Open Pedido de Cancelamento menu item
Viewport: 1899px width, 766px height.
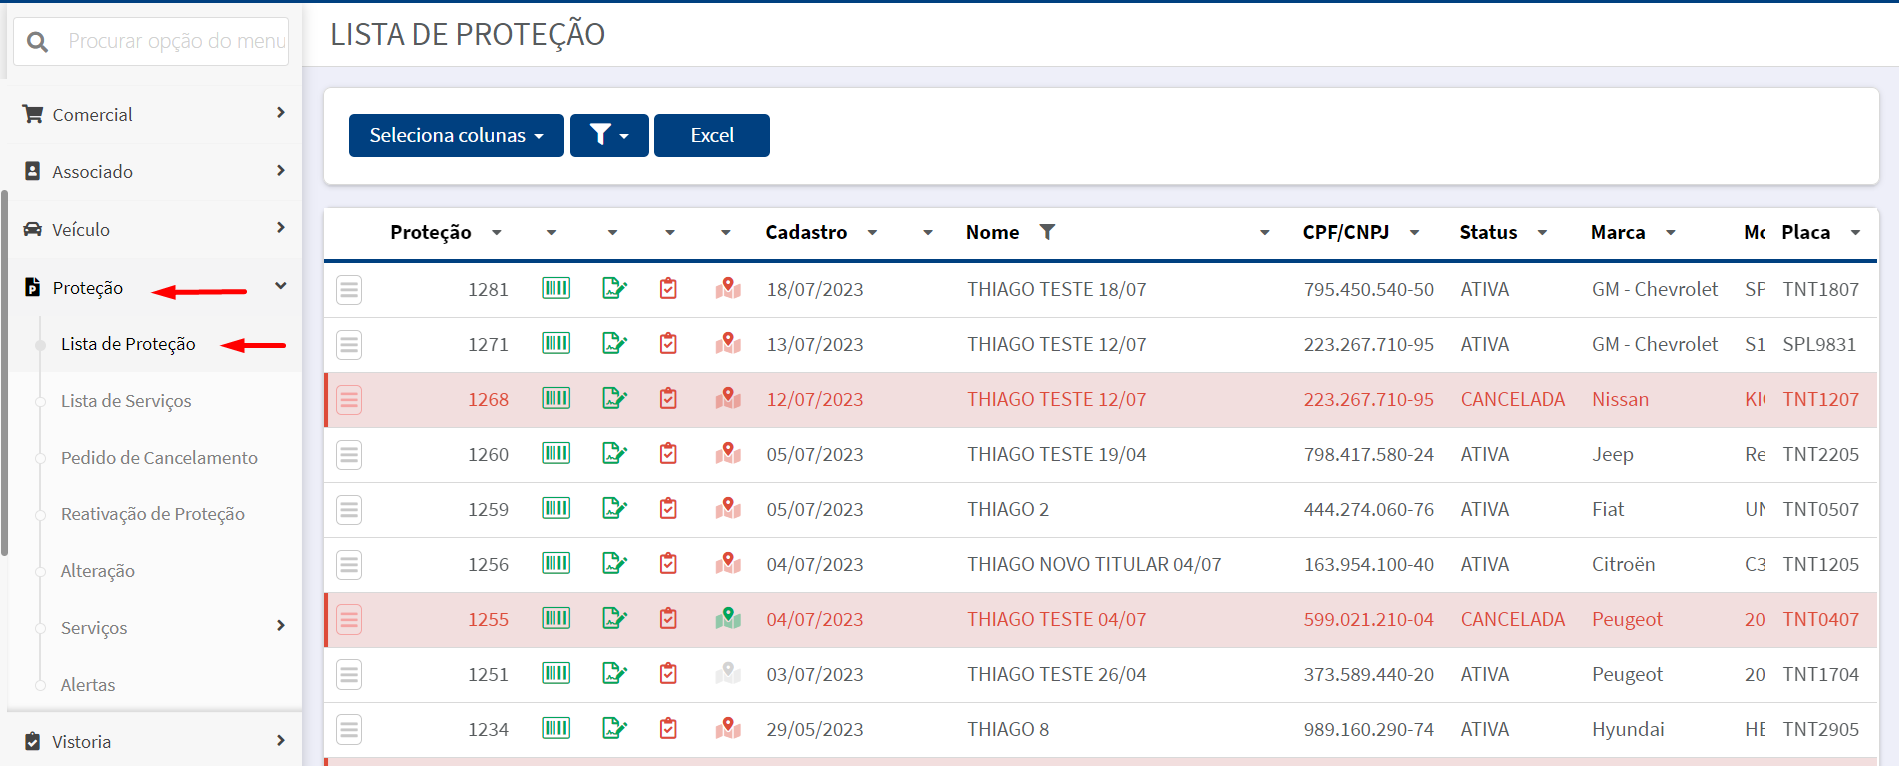[x=159, y=458]
